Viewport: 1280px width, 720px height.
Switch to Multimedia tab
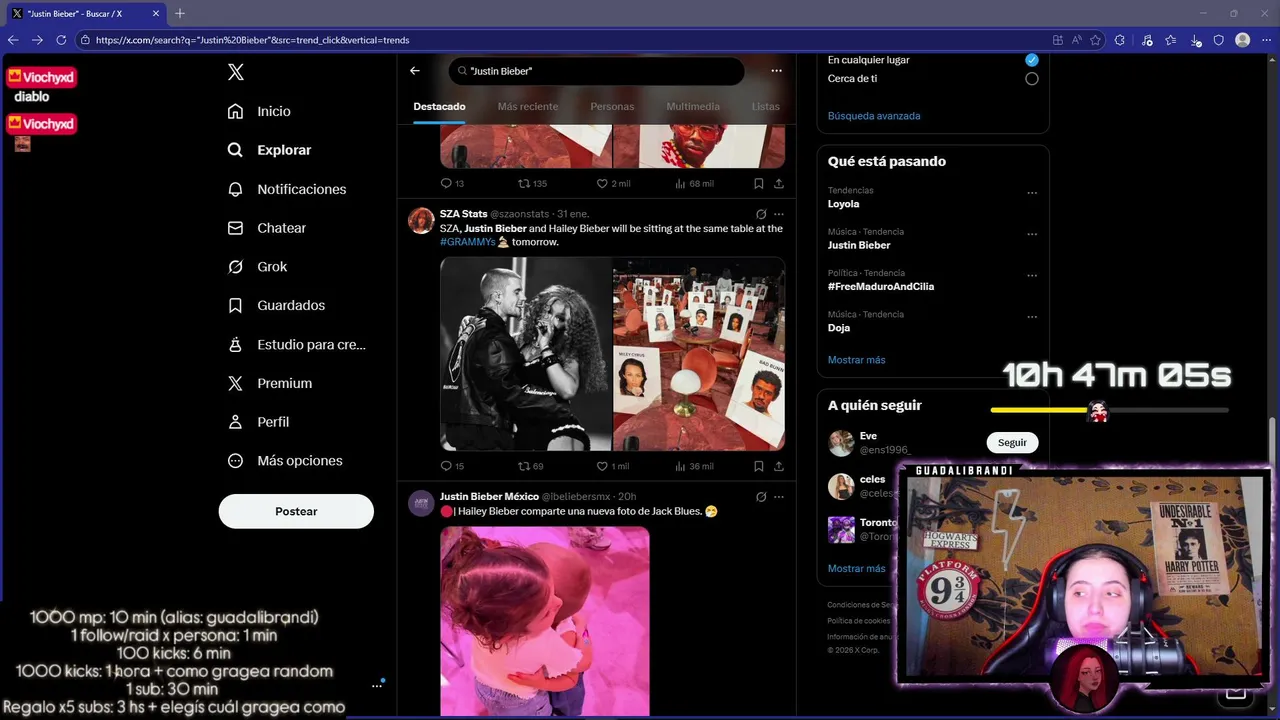click(x=693, y=106)
